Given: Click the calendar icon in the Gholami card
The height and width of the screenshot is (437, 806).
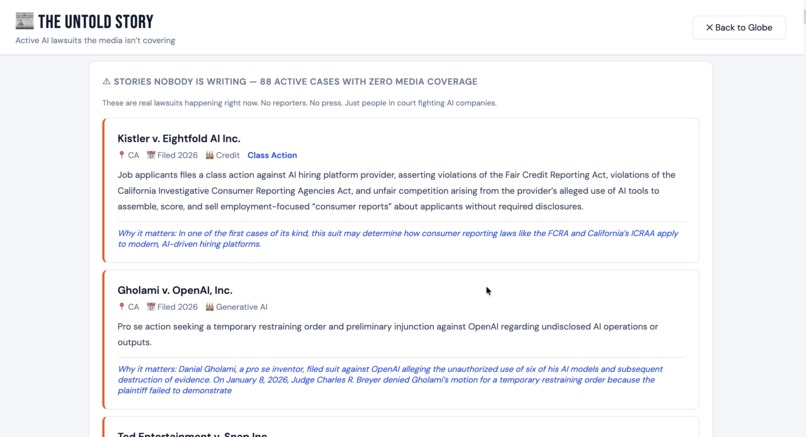Looking at the screenshot, I should [x=151, y=306].
